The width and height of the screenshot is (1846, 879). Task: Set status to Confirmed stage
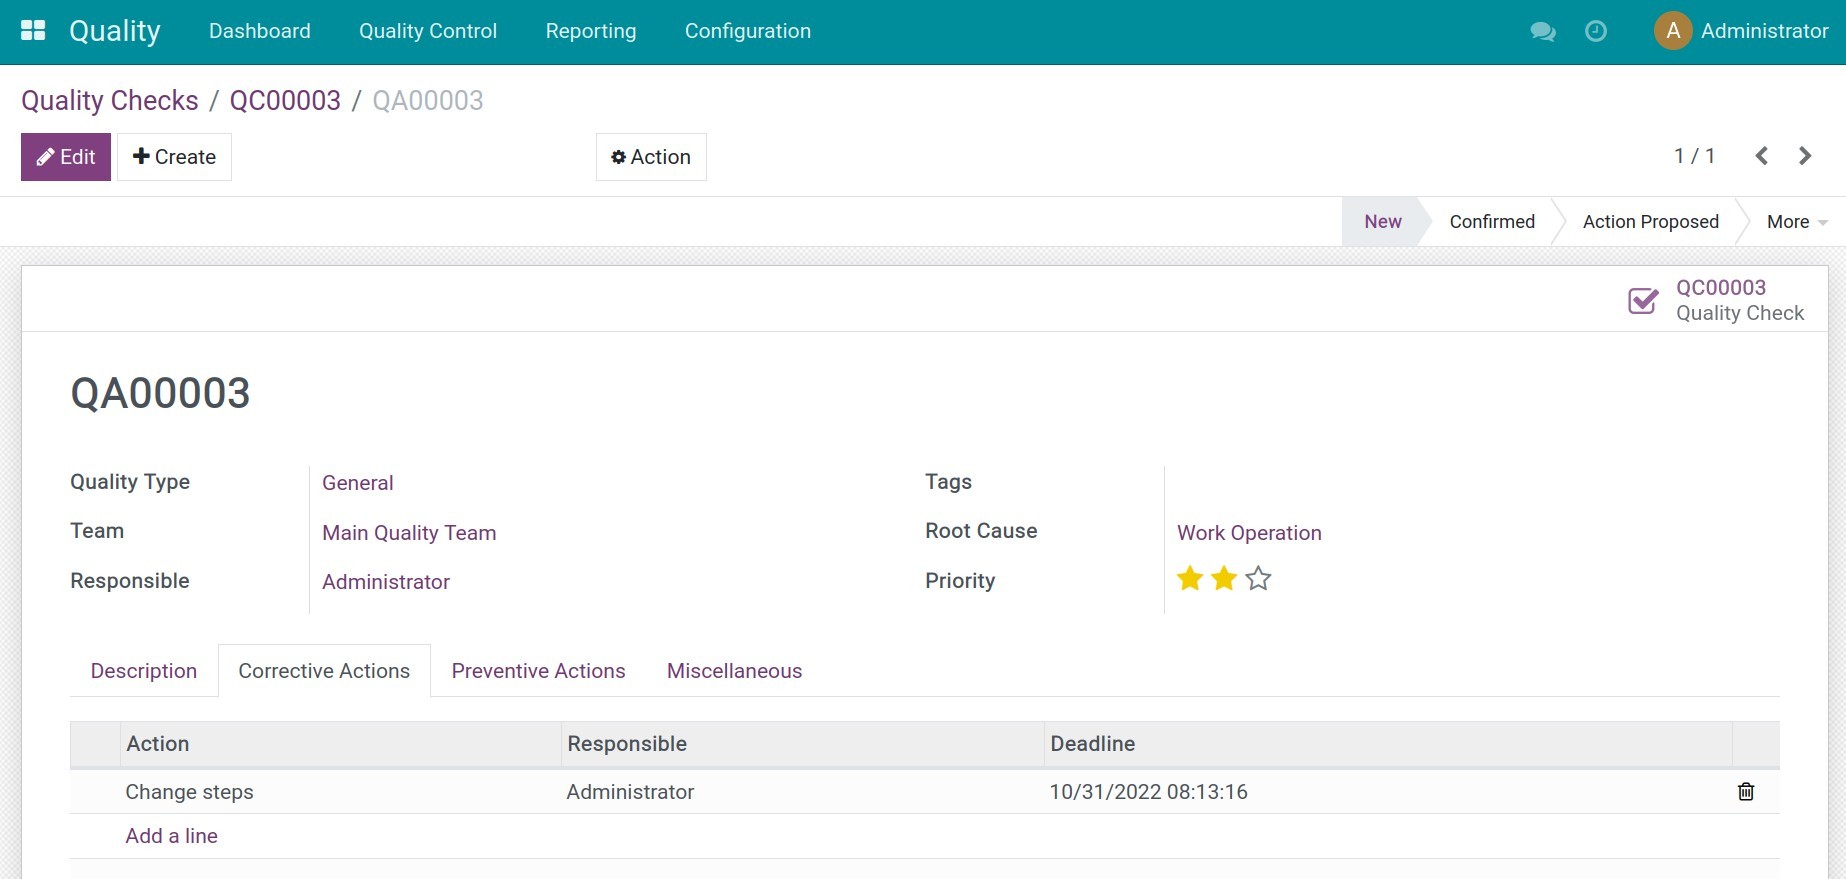tap(1491, 222)
